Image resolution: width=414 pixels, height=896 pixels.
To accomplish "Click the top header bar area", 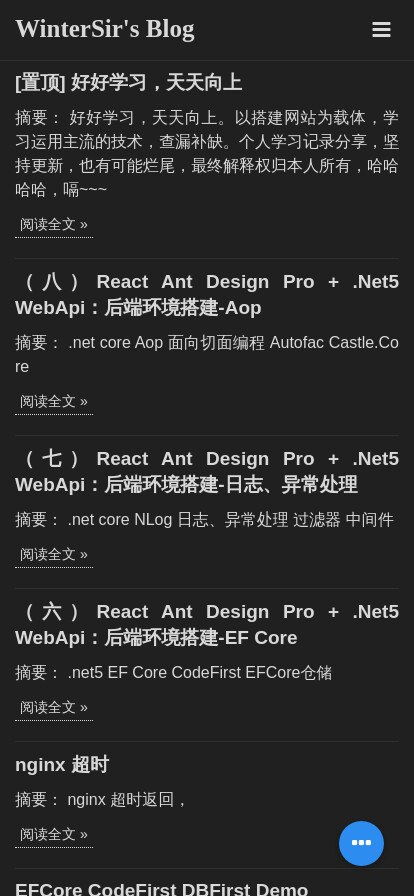I will point(207,30).
